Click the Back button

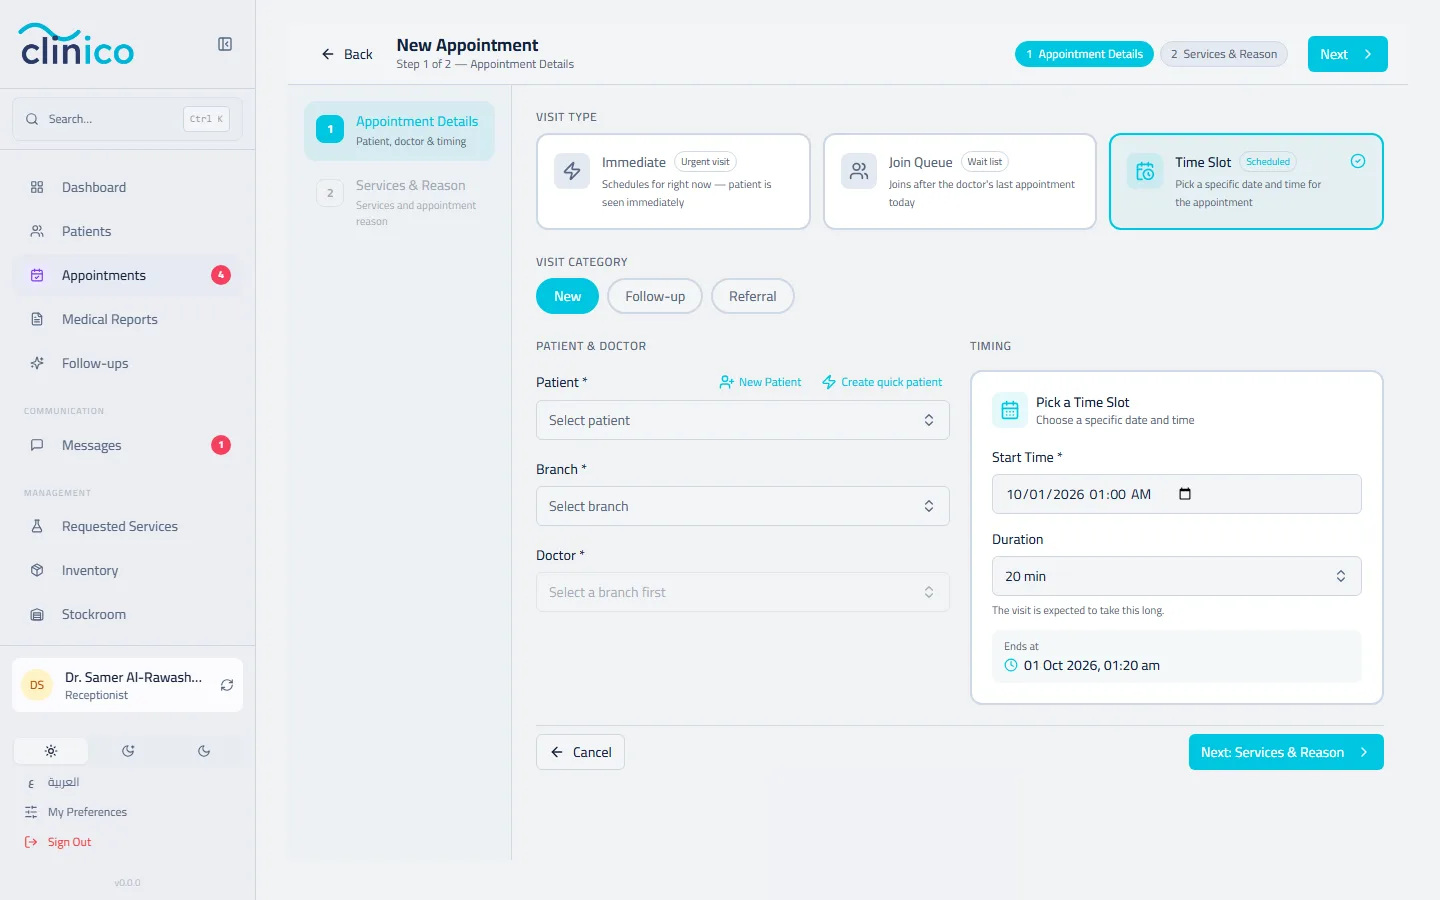[x=347, y=54]
